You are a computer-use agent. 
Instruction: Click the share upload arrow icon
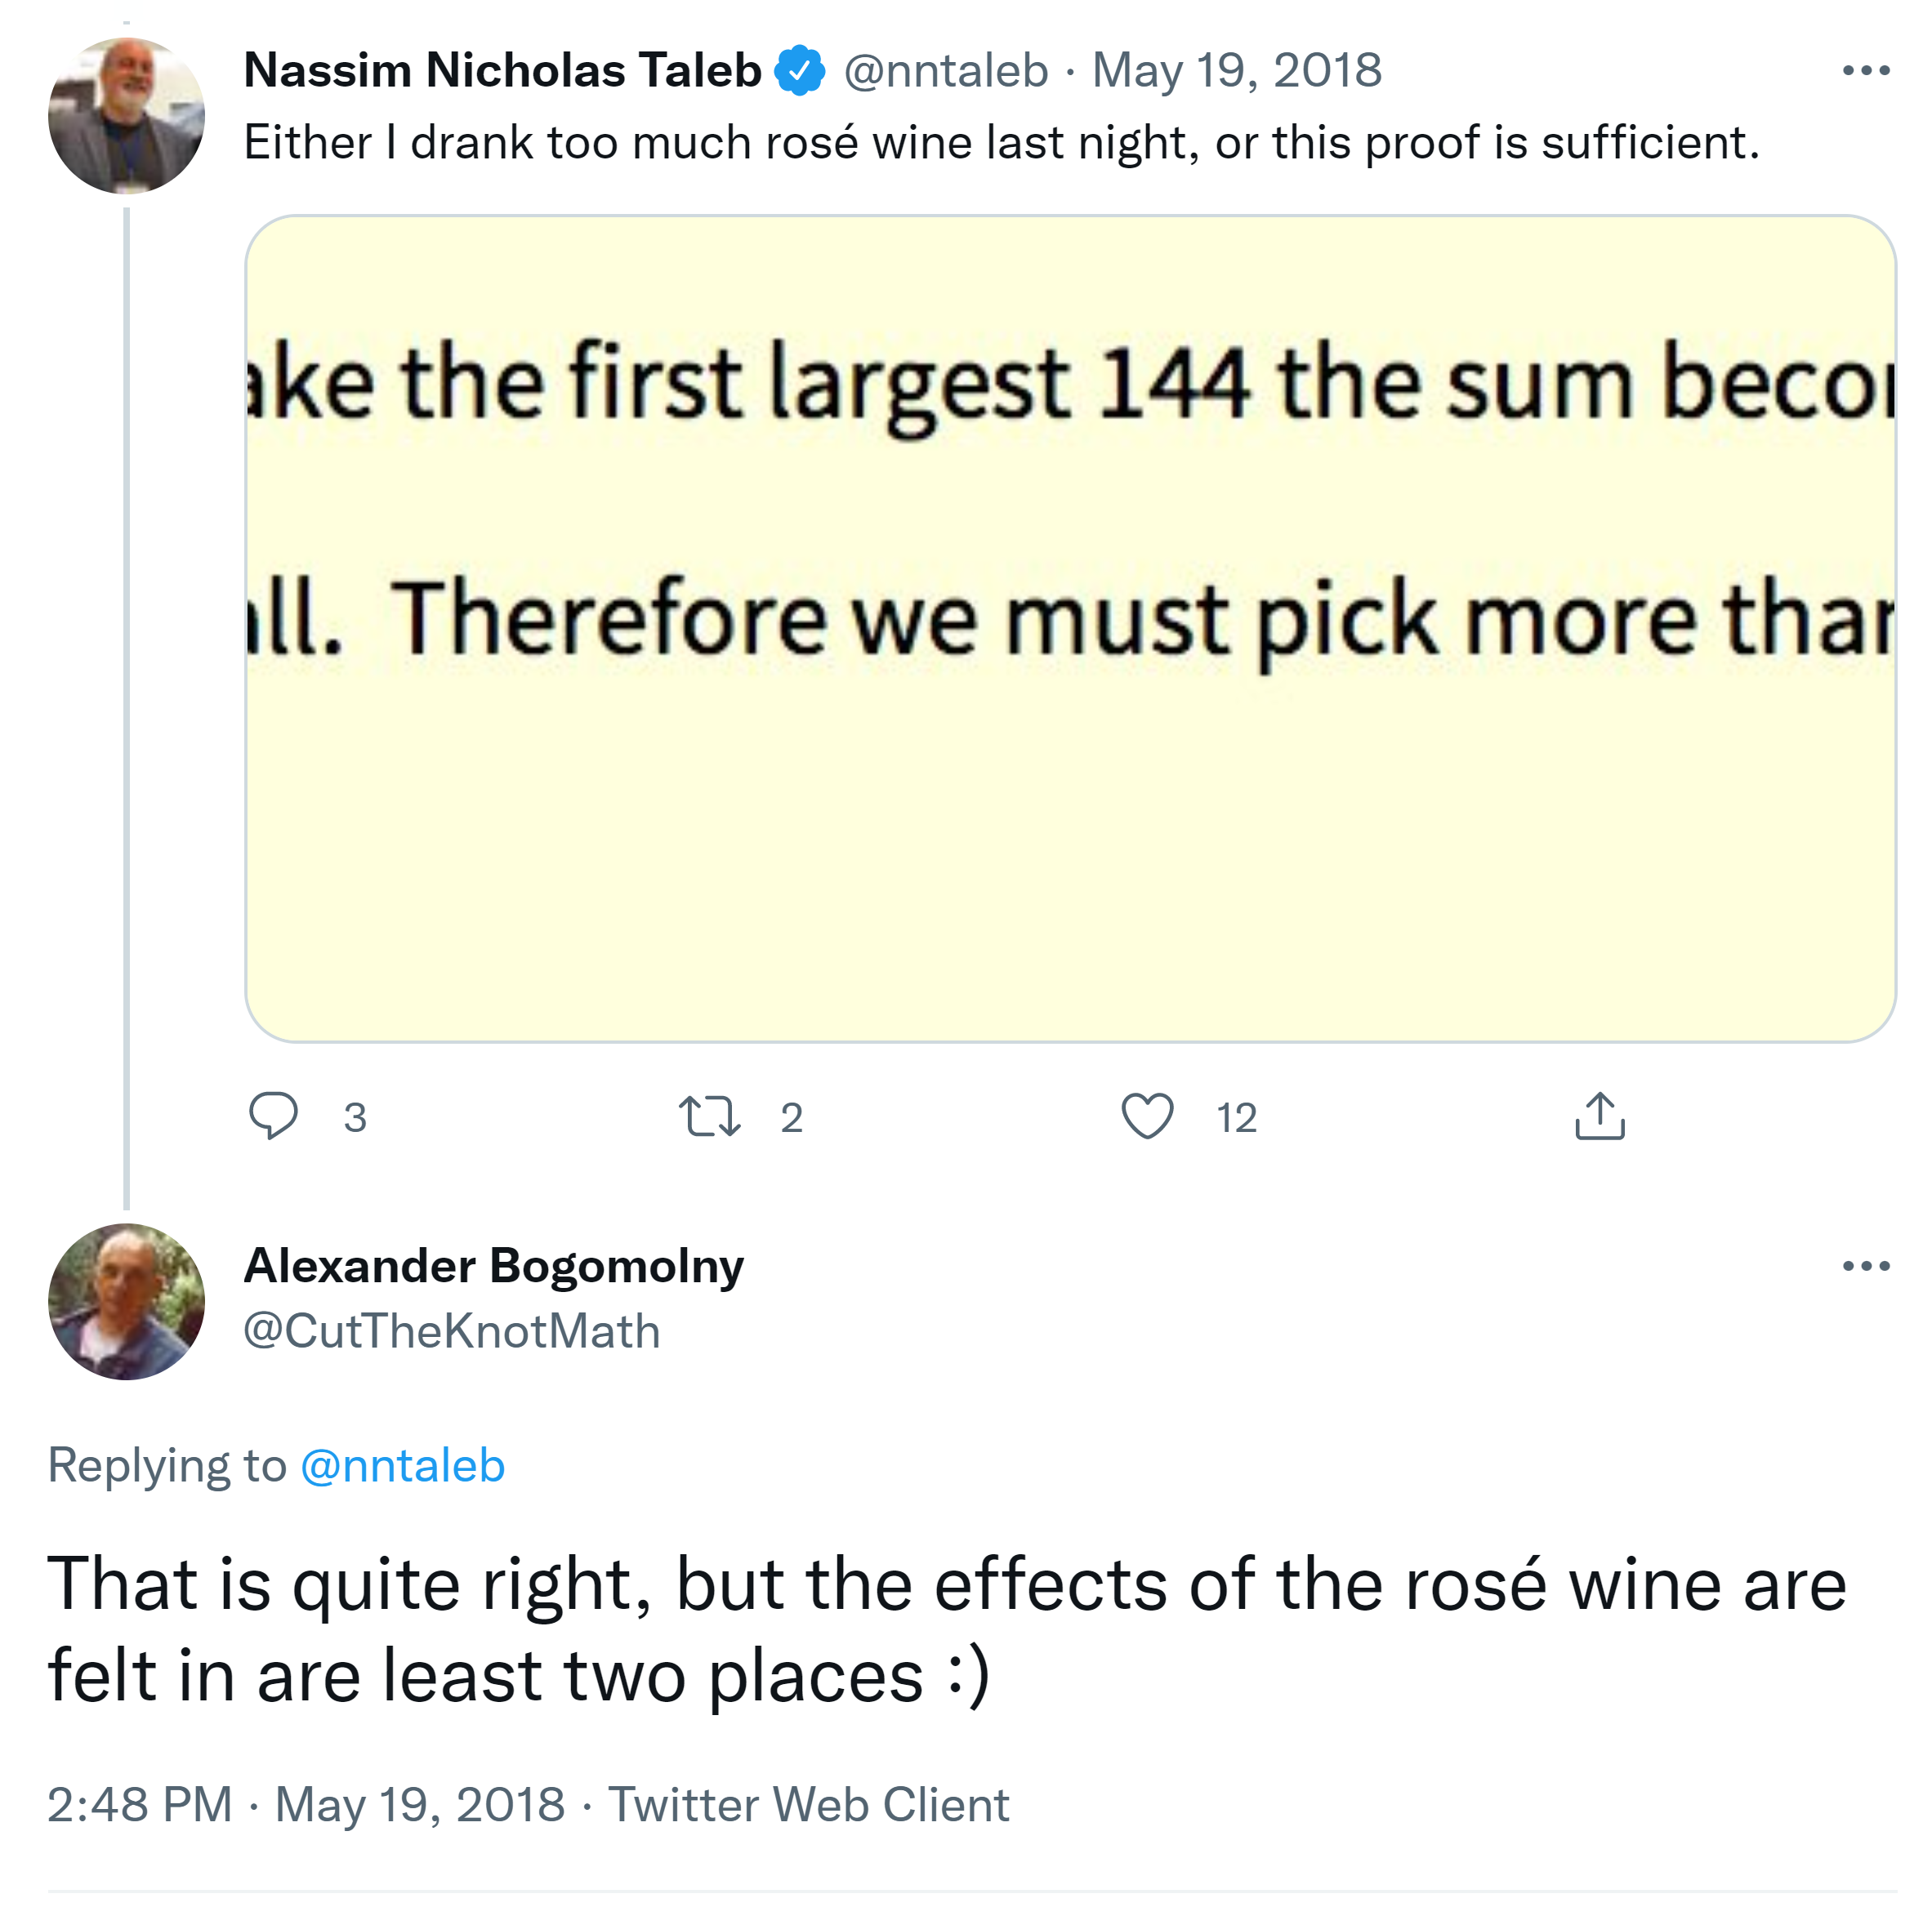tap(1599, 1116)
